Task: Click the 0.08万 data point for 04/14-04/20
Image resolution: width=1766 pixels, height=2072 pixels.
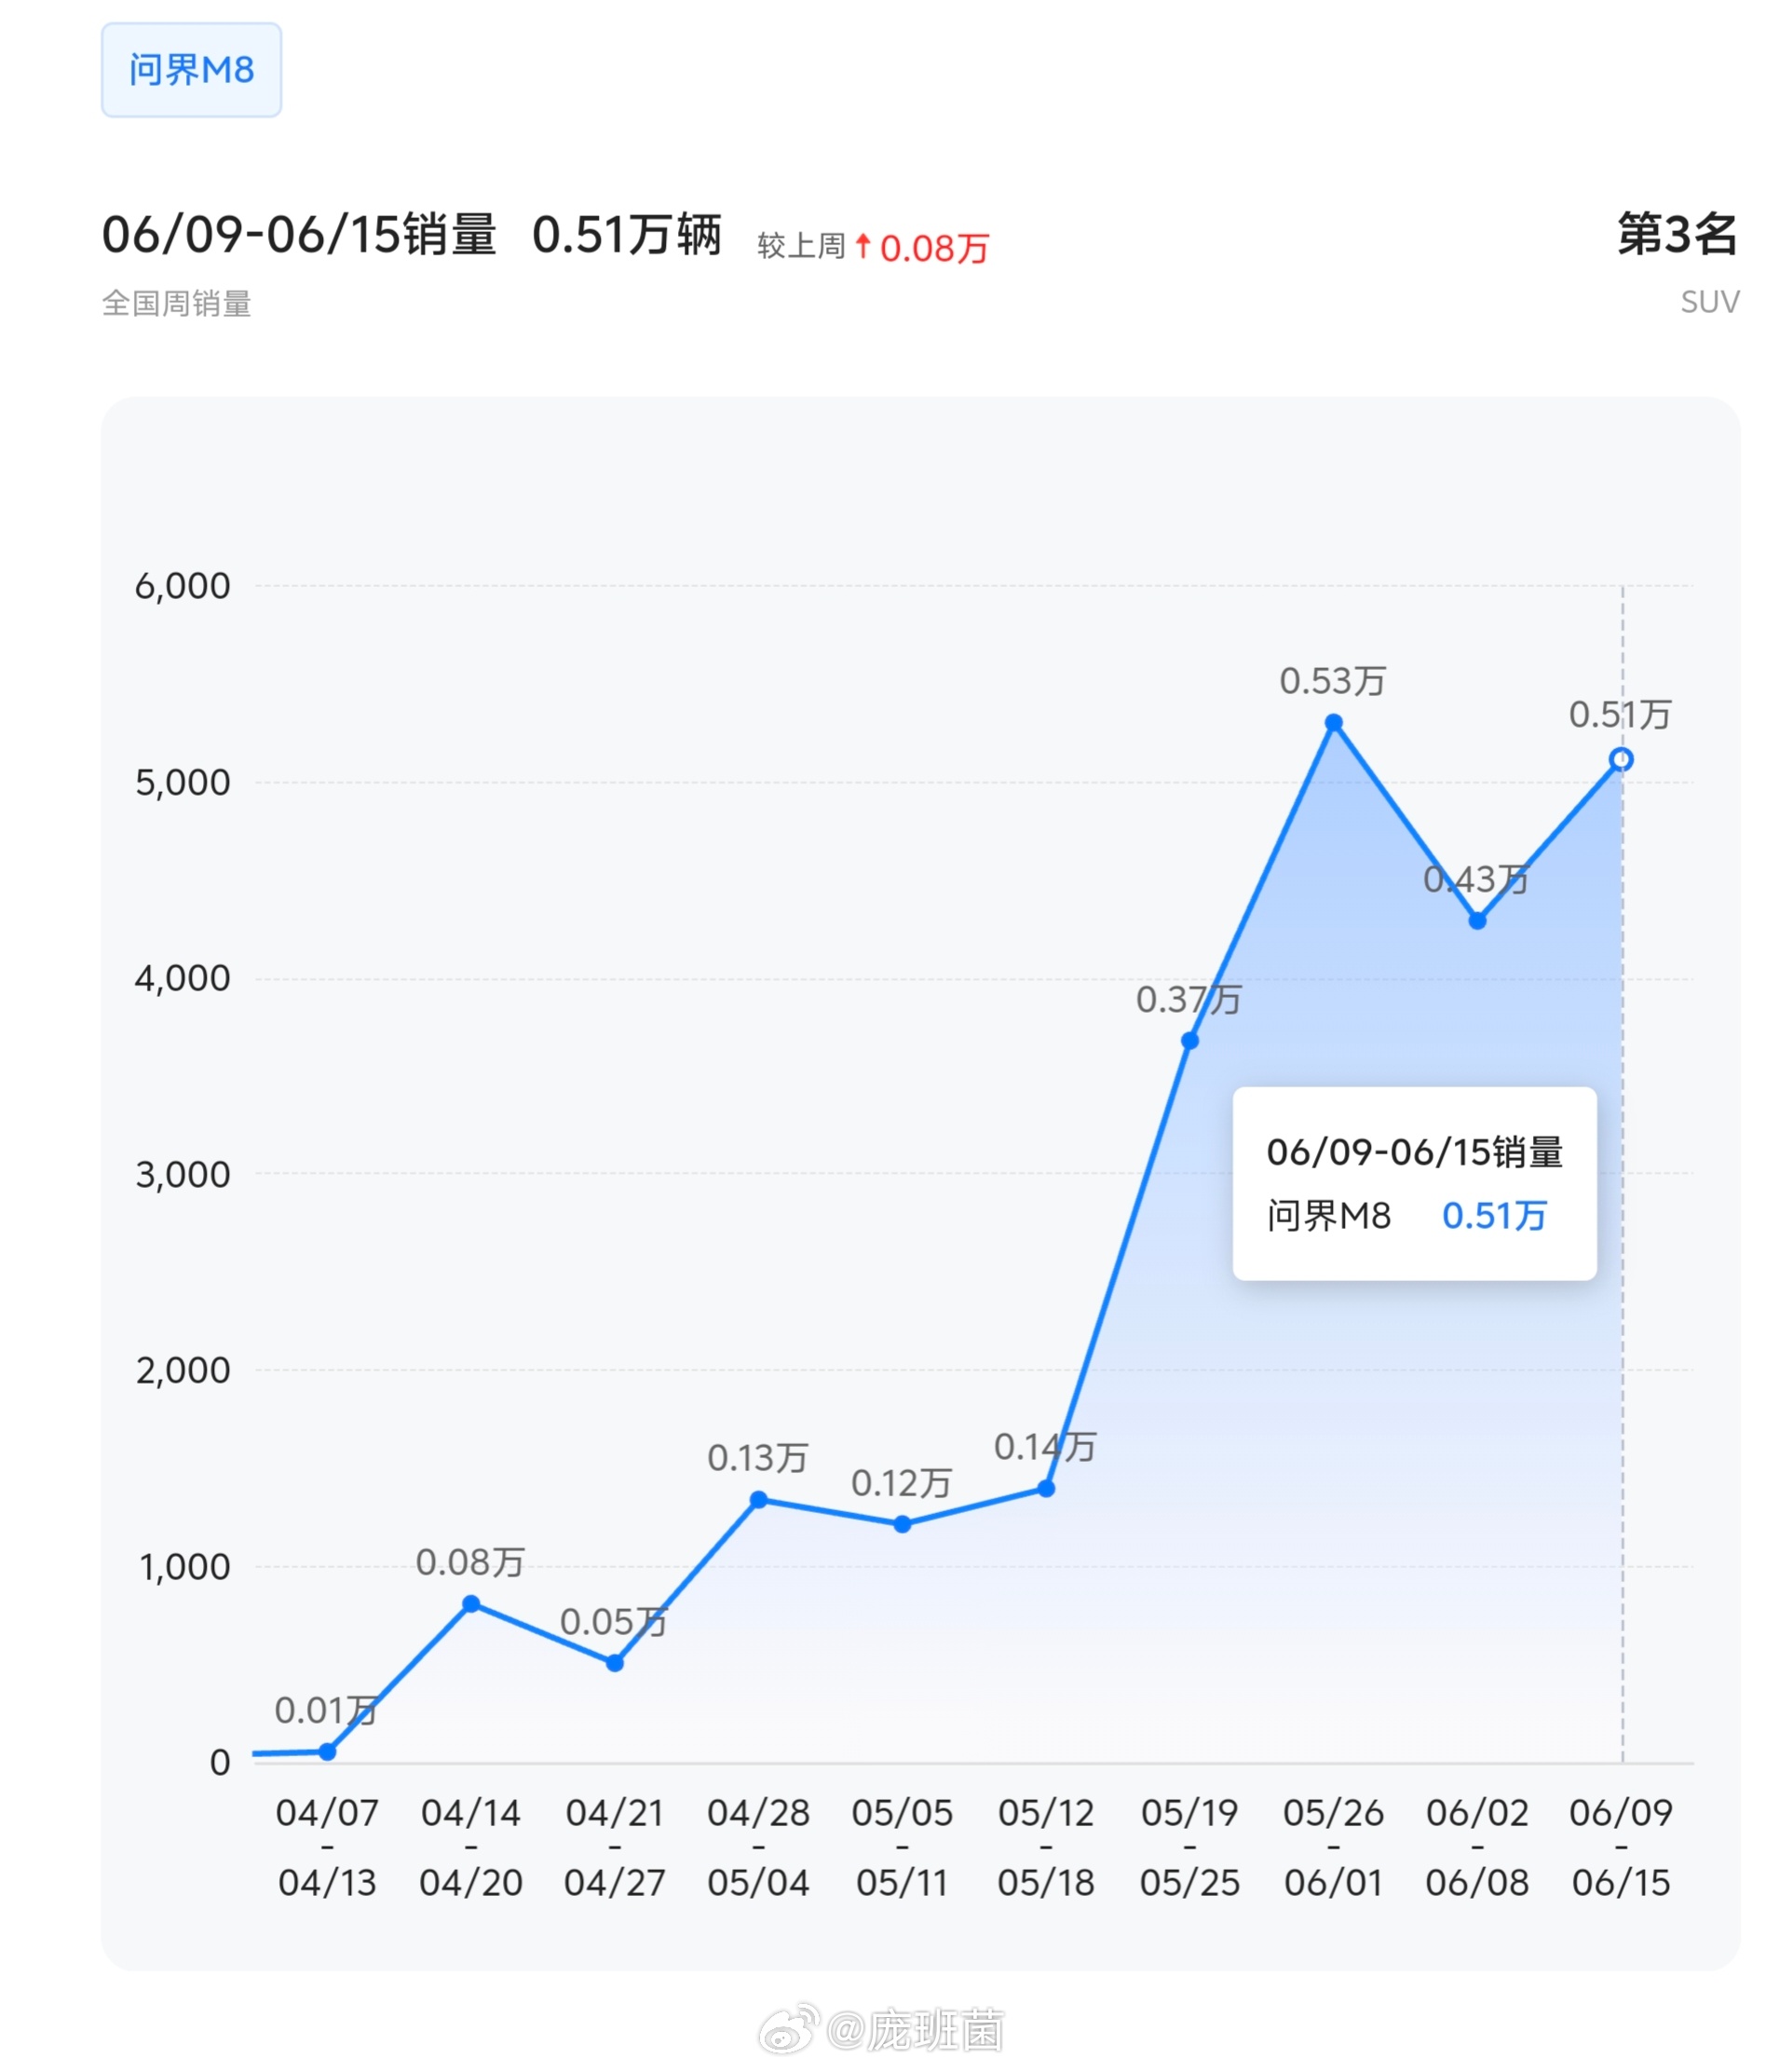Action: [x=471, y=1604]
